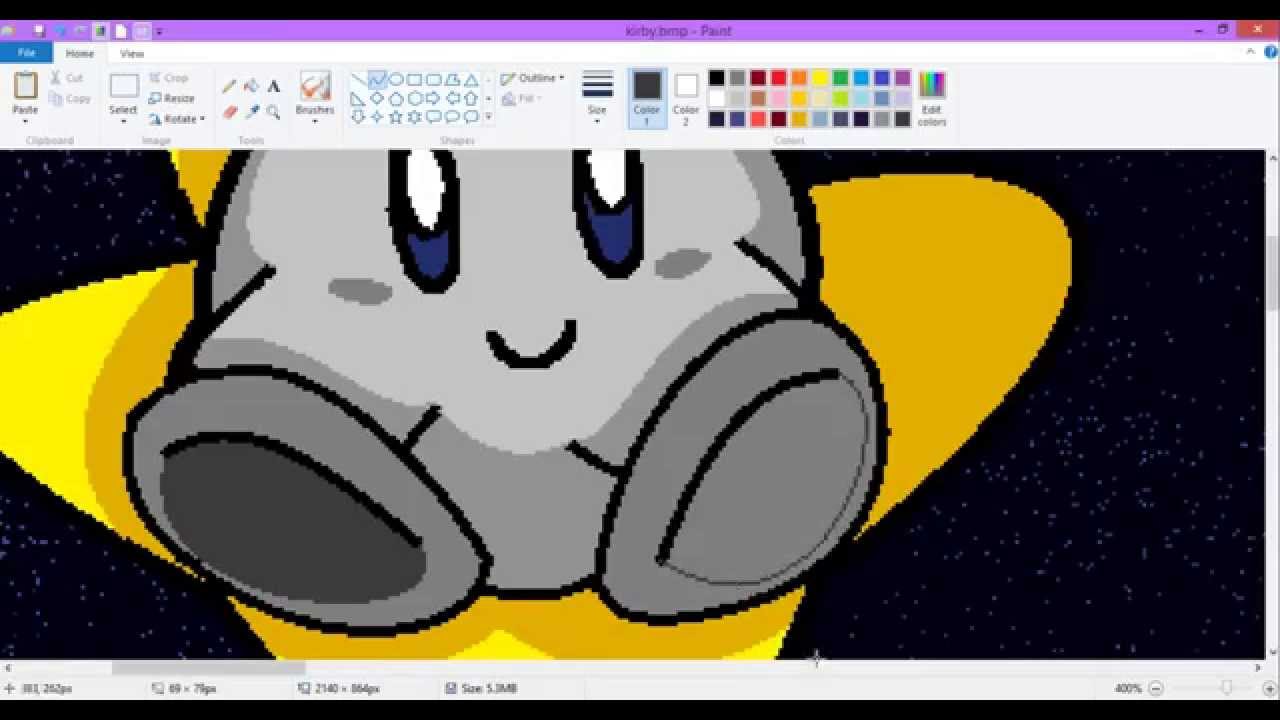This screenshot has height=720, width=1280.
Task: Expand the full Shapes gallery
Action: point(489,117)
